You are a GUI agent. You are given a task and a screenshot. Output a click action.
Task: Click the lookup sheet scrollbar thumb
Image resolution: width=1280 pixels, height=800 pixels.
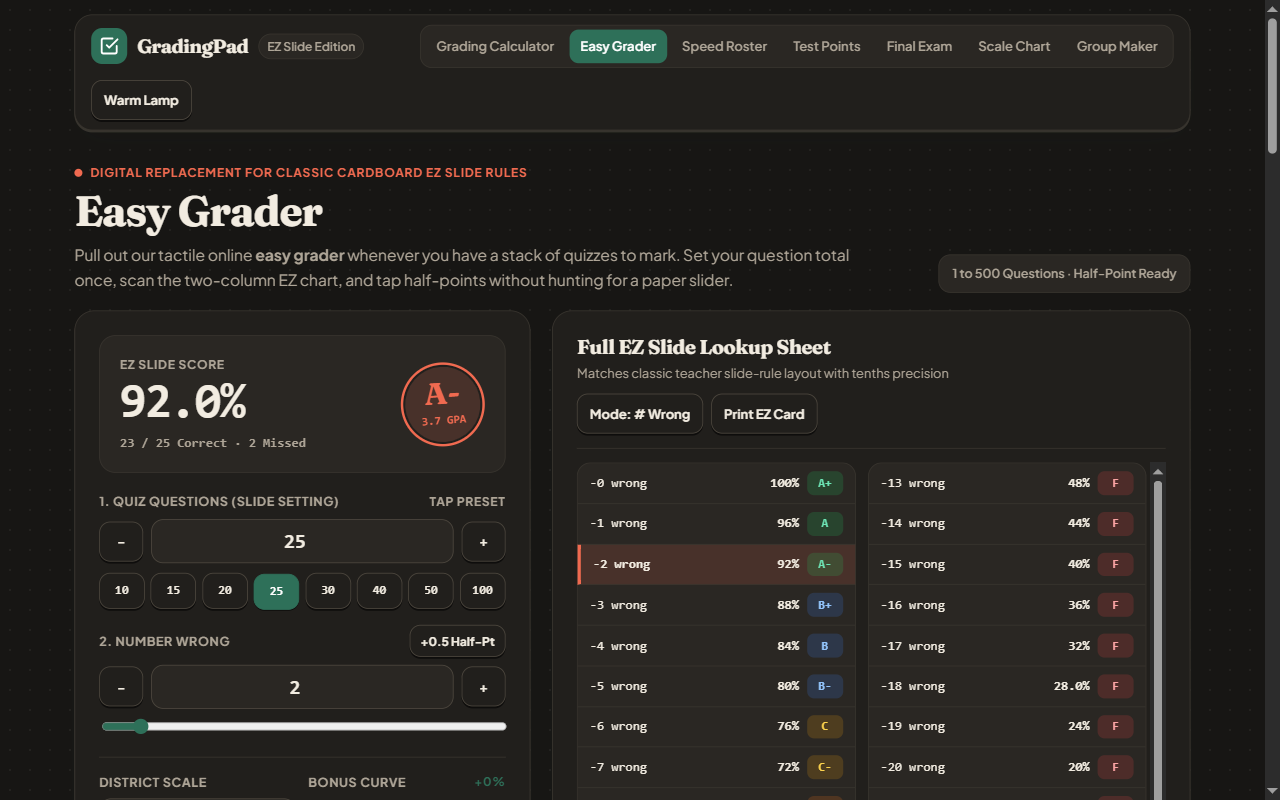point(1158,640)
